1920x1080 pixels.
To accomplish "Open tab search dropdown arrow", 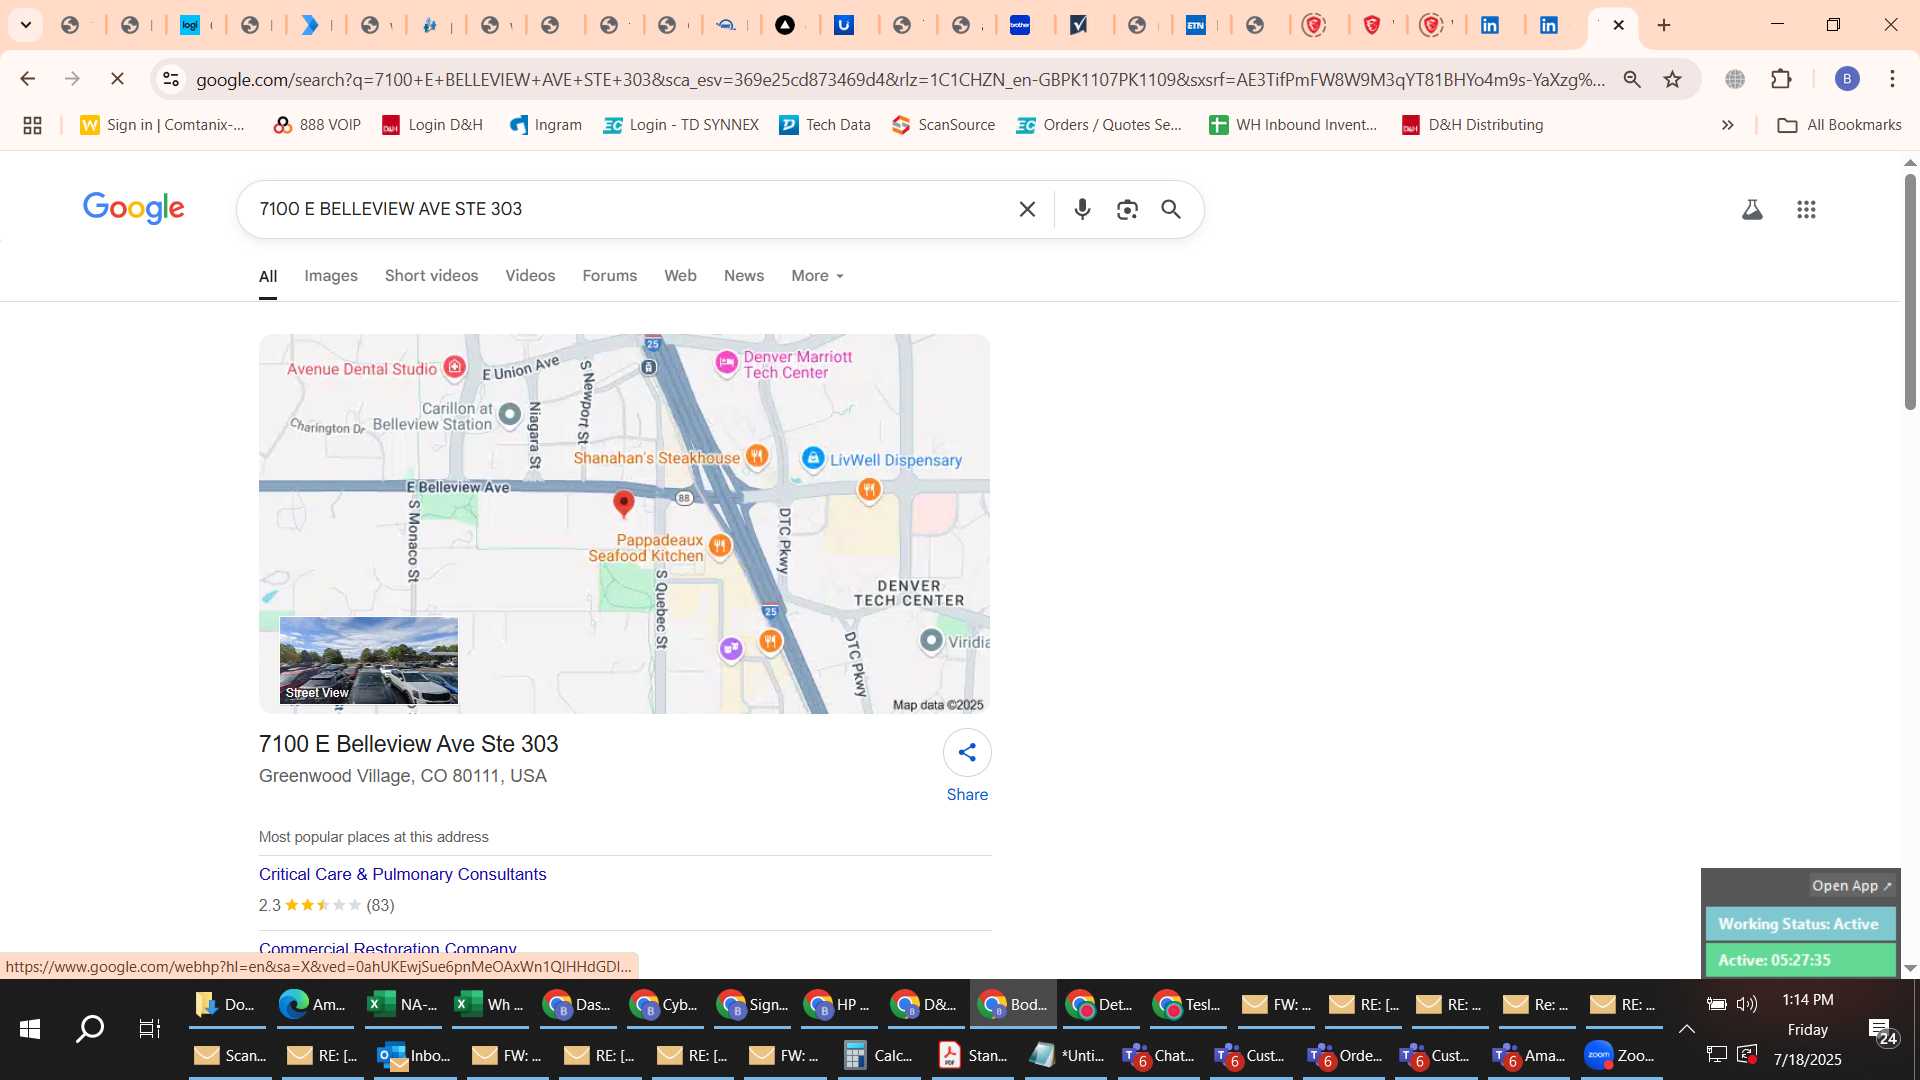I will point(26,25).
